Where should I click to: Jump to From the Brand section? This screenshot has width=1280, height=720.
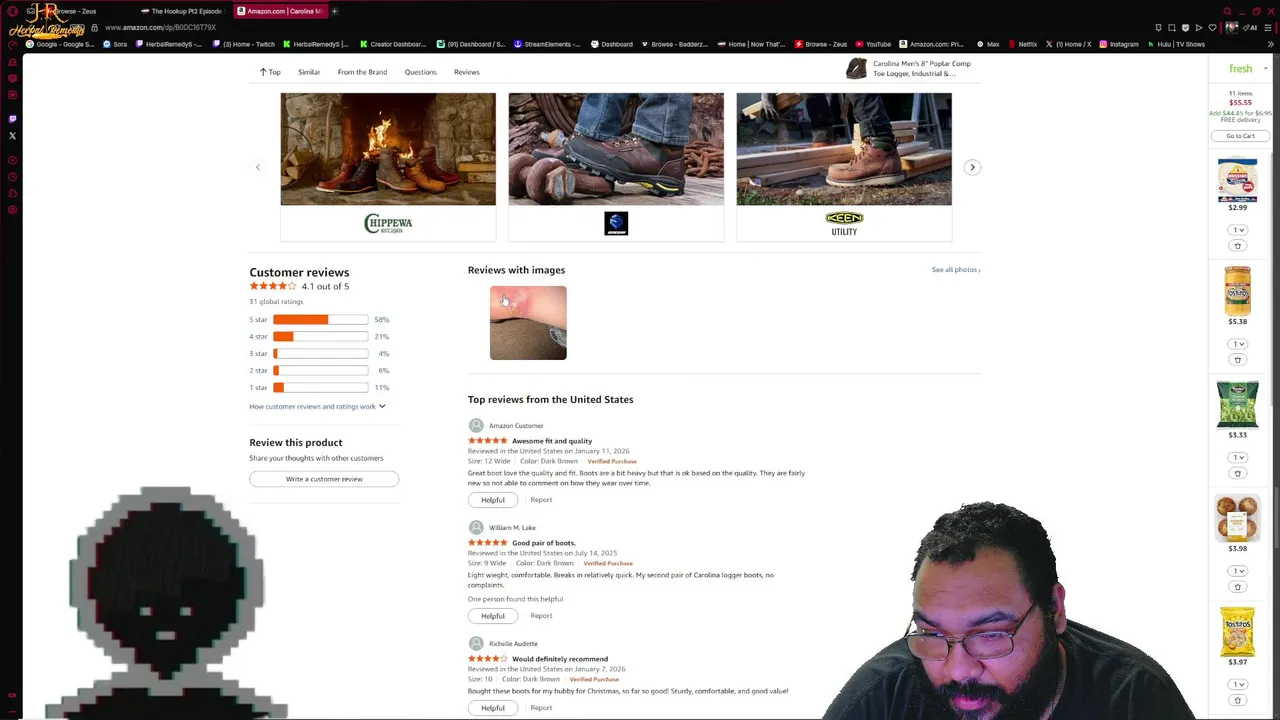[x=362, y=72]
